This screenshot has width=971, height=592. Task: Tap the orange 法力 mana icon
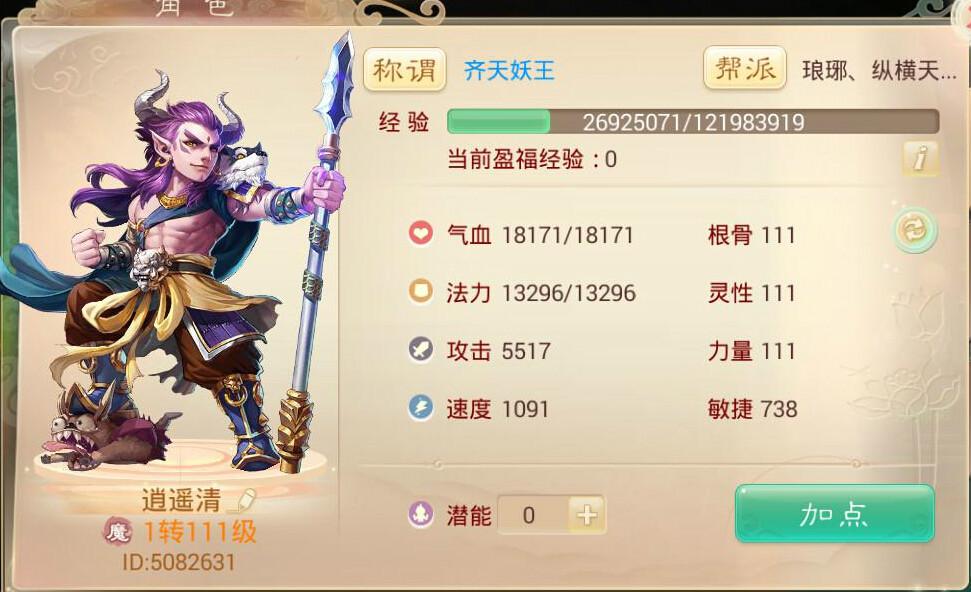pos(420,291)
